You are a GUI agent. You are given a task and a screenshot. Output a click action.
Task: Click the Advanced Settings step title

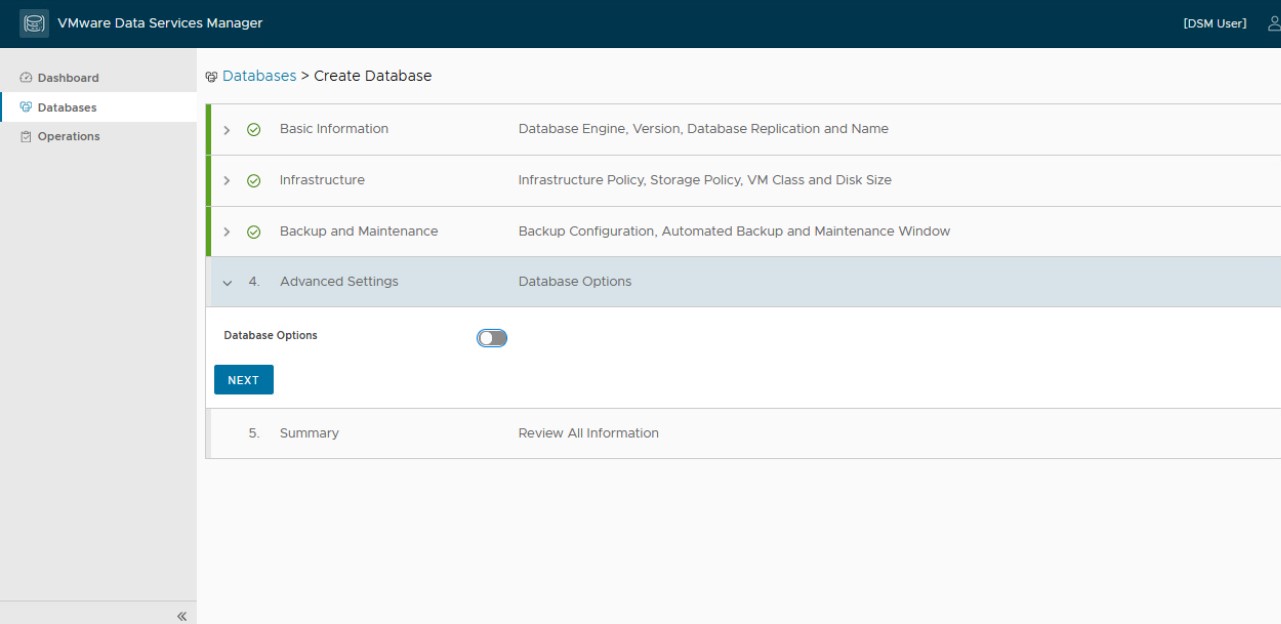pos(339,282)
